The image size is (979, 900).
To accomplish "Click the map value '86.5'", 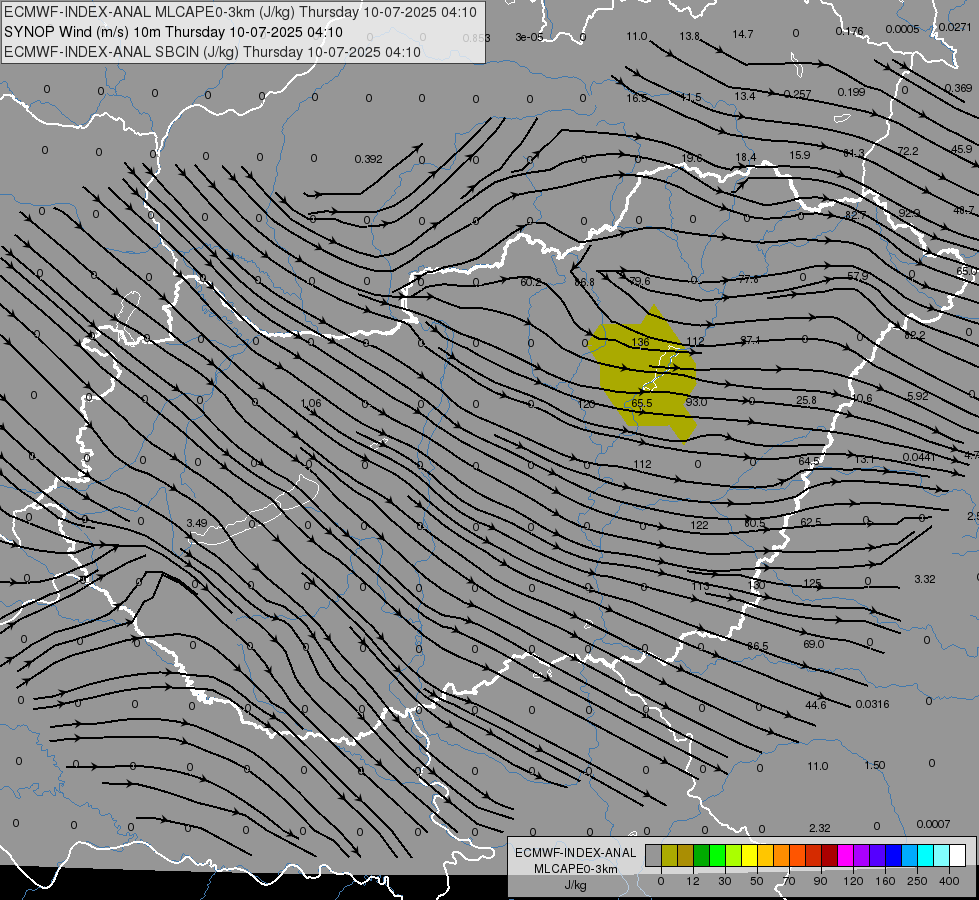I will click(x=757, y=646).
